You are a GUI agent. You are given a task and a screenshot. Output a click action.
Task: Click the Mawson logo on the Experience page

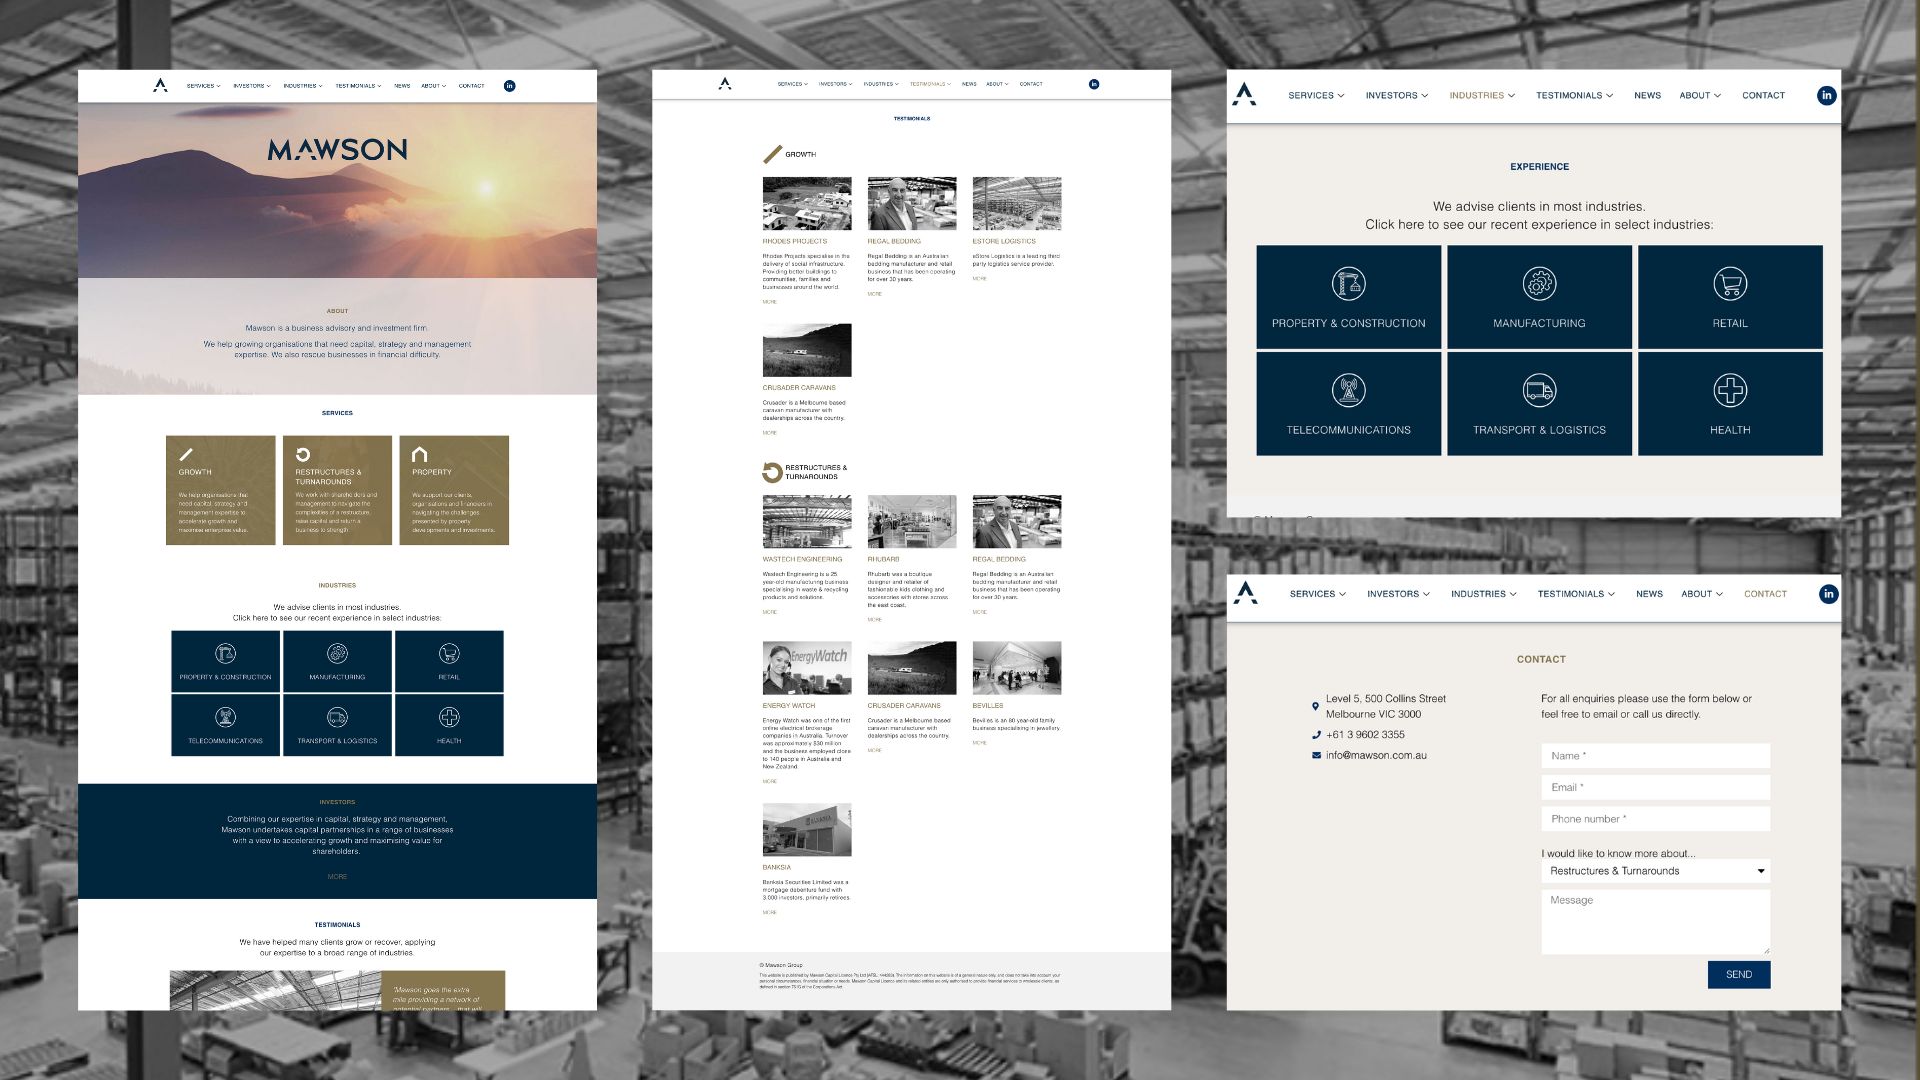(x=1244, y=94)
